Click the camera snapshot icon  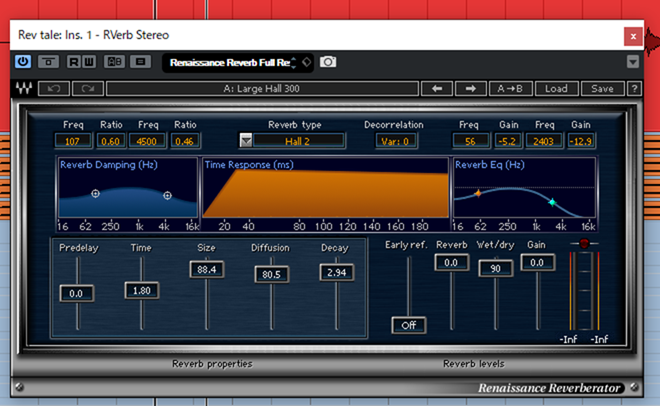pos(328,62)
